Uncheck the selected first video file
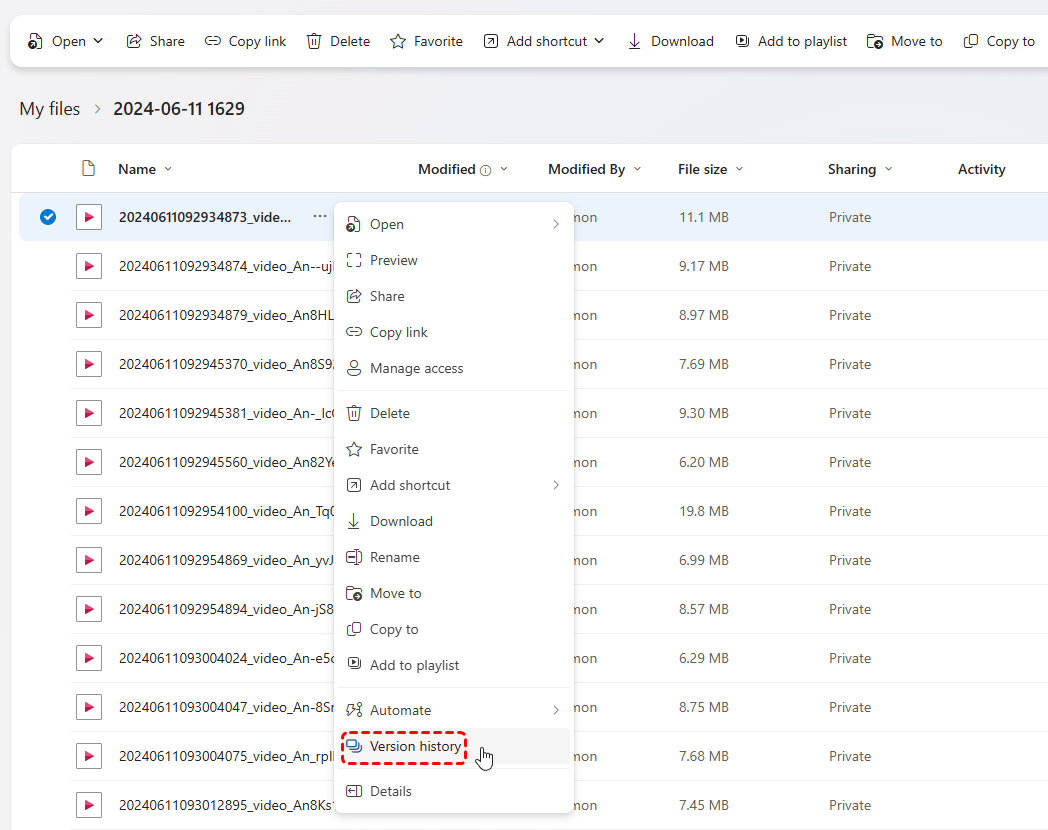 [x=48, y=217]
